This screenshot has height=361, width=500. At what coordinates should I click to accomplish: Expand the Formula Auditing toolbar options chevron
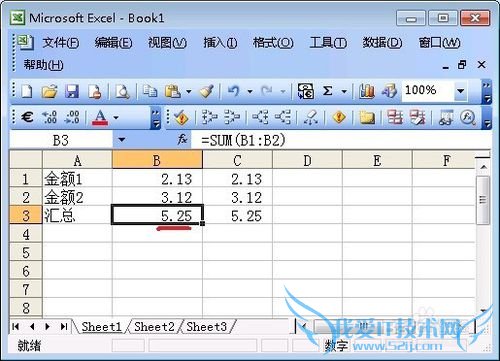click(487, 118)
